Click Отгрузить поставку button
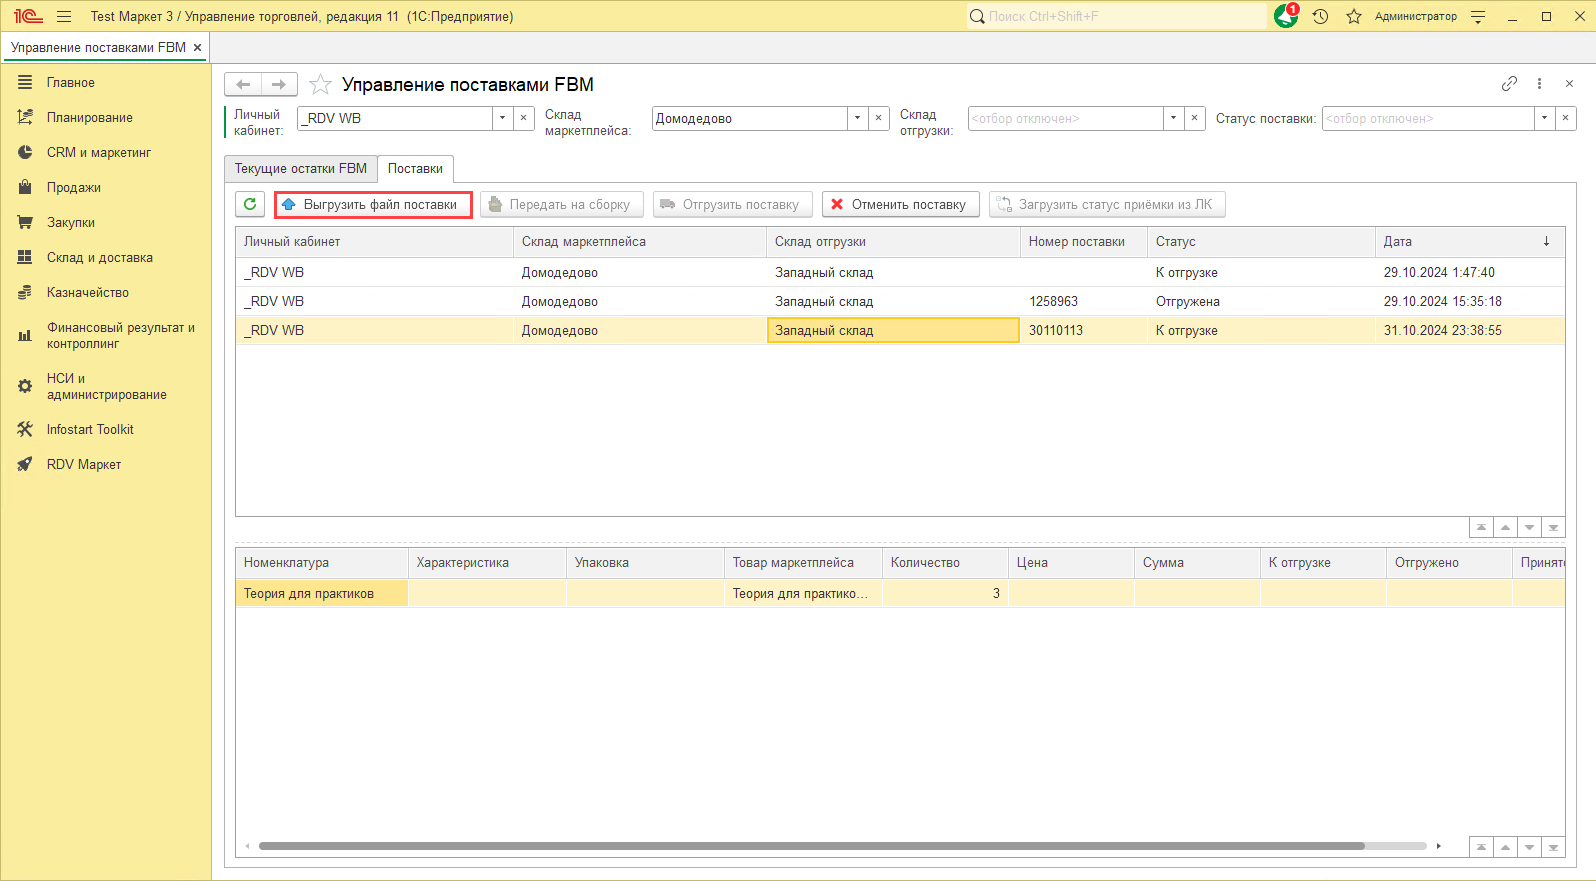 (x=733, y=204)
